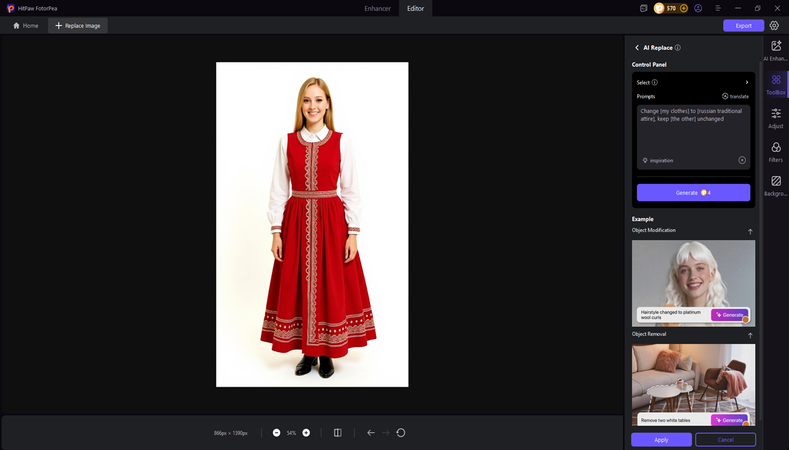Screen dimensions: 789x450
Task: Click the 54% zoom level value
Action: pyautogui.click(x=291, y=433)
